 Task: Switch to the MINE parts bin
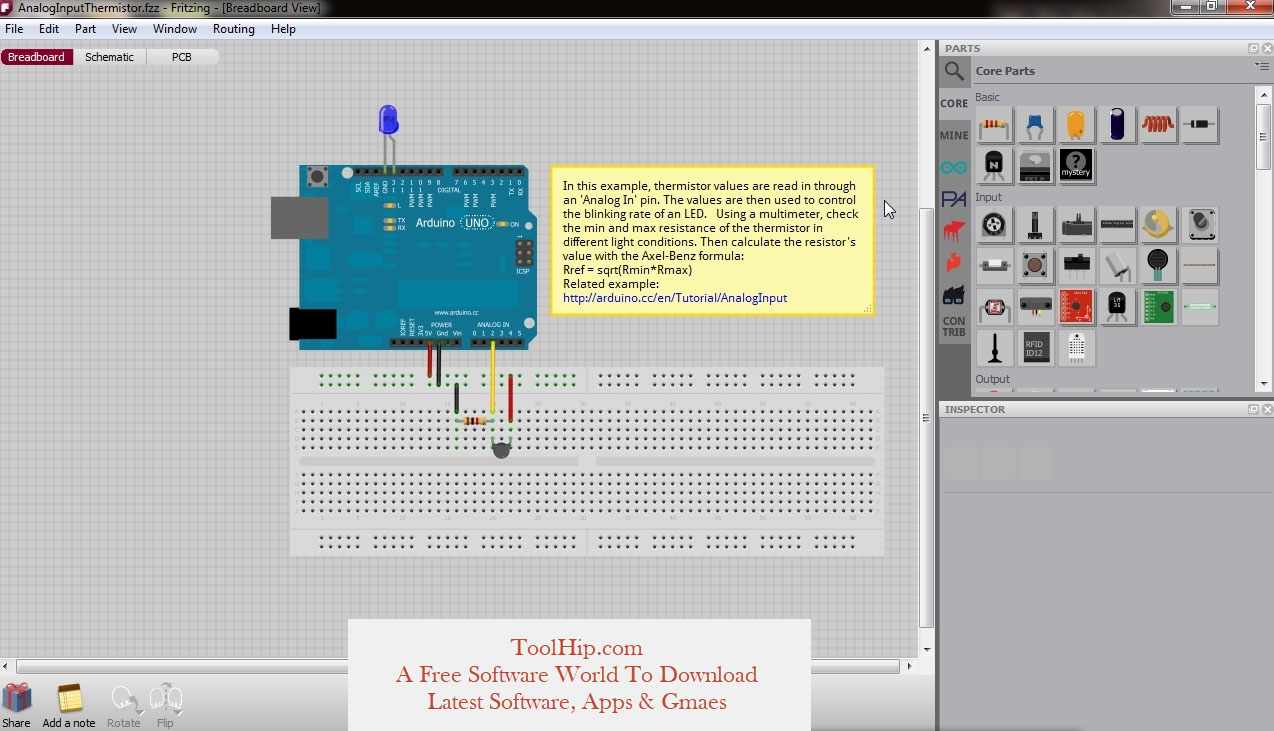(x=954, y=135)
